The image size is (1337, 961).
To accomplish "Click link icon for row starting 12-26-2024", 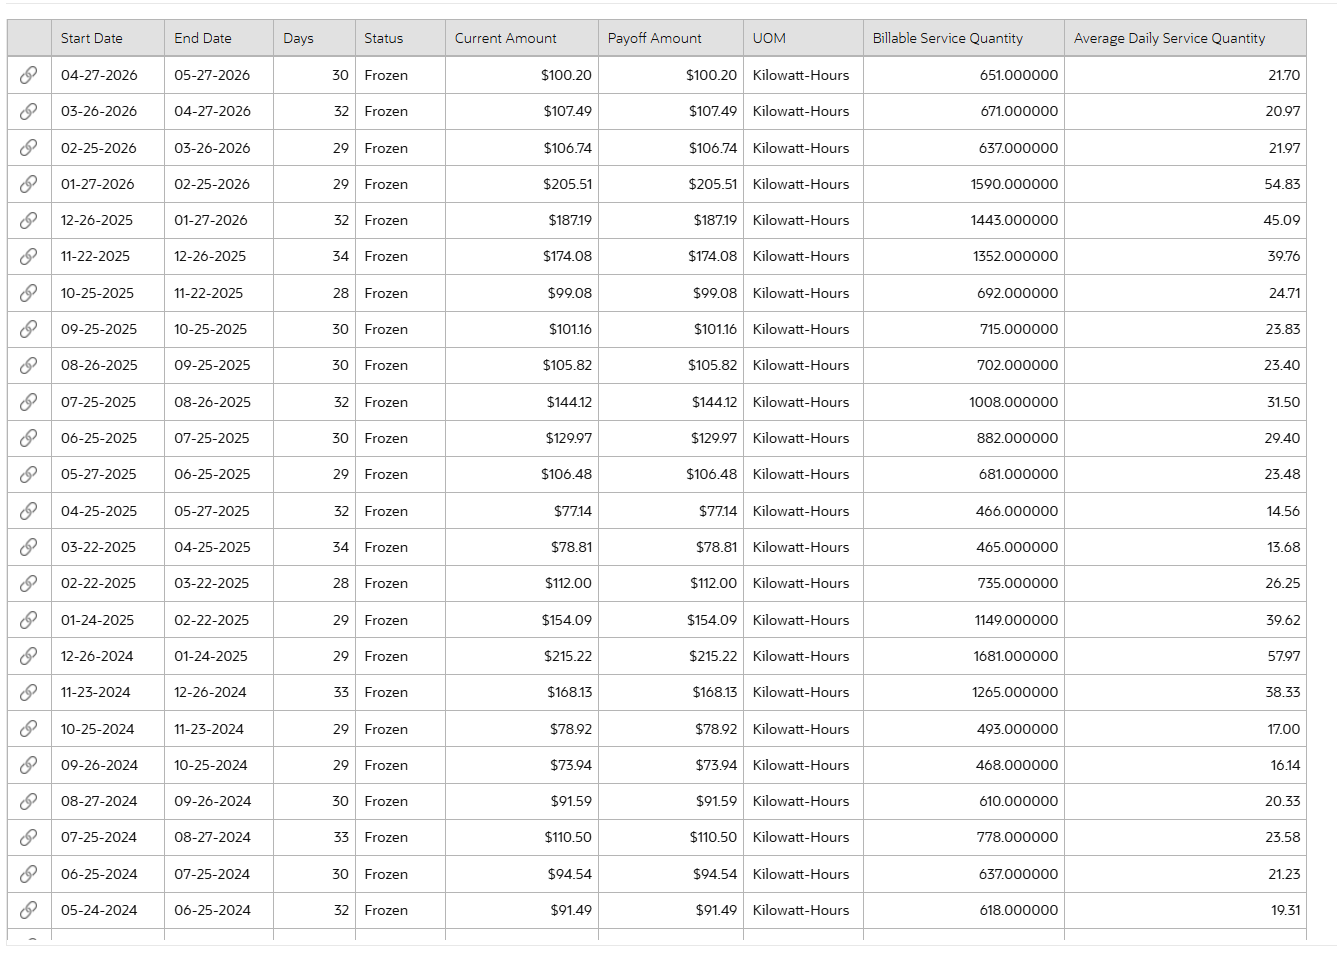I will click(29, 656).
